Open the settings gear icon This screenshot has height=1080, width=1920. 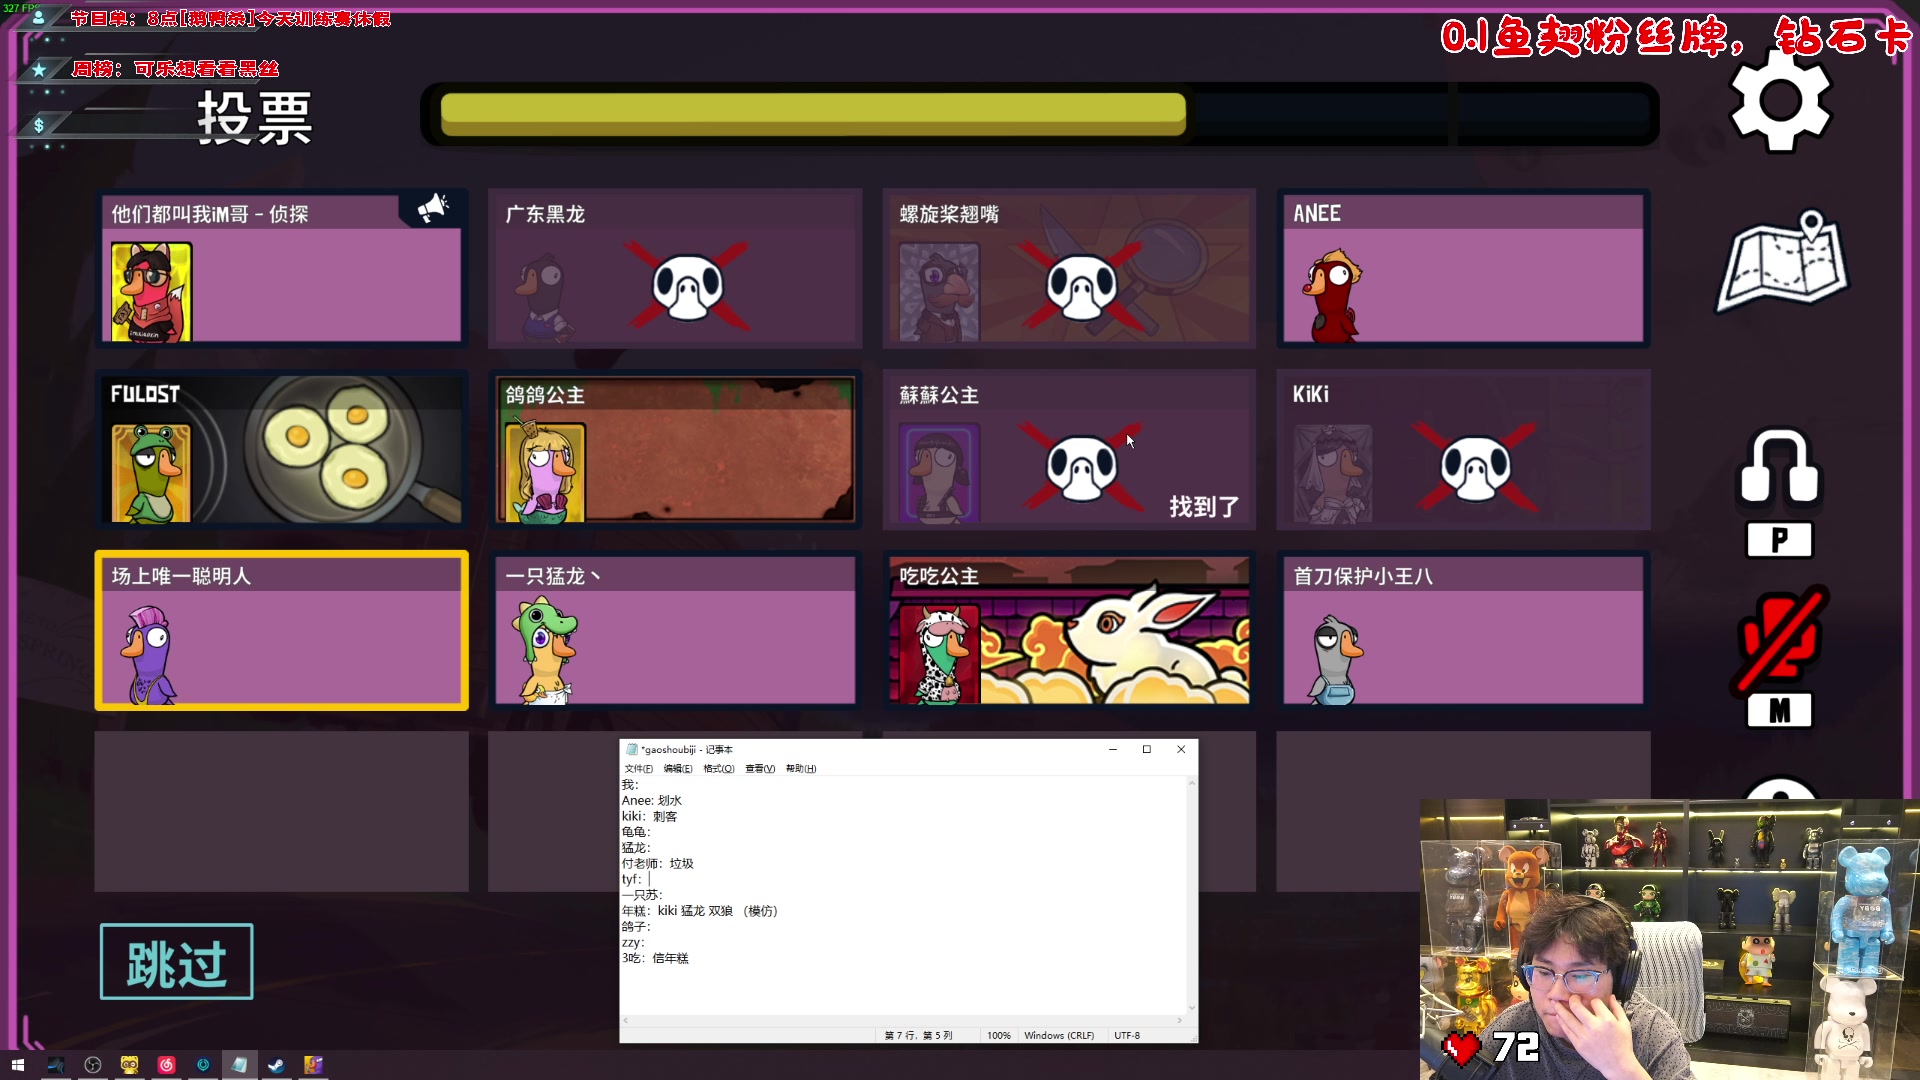(1780, 101)
